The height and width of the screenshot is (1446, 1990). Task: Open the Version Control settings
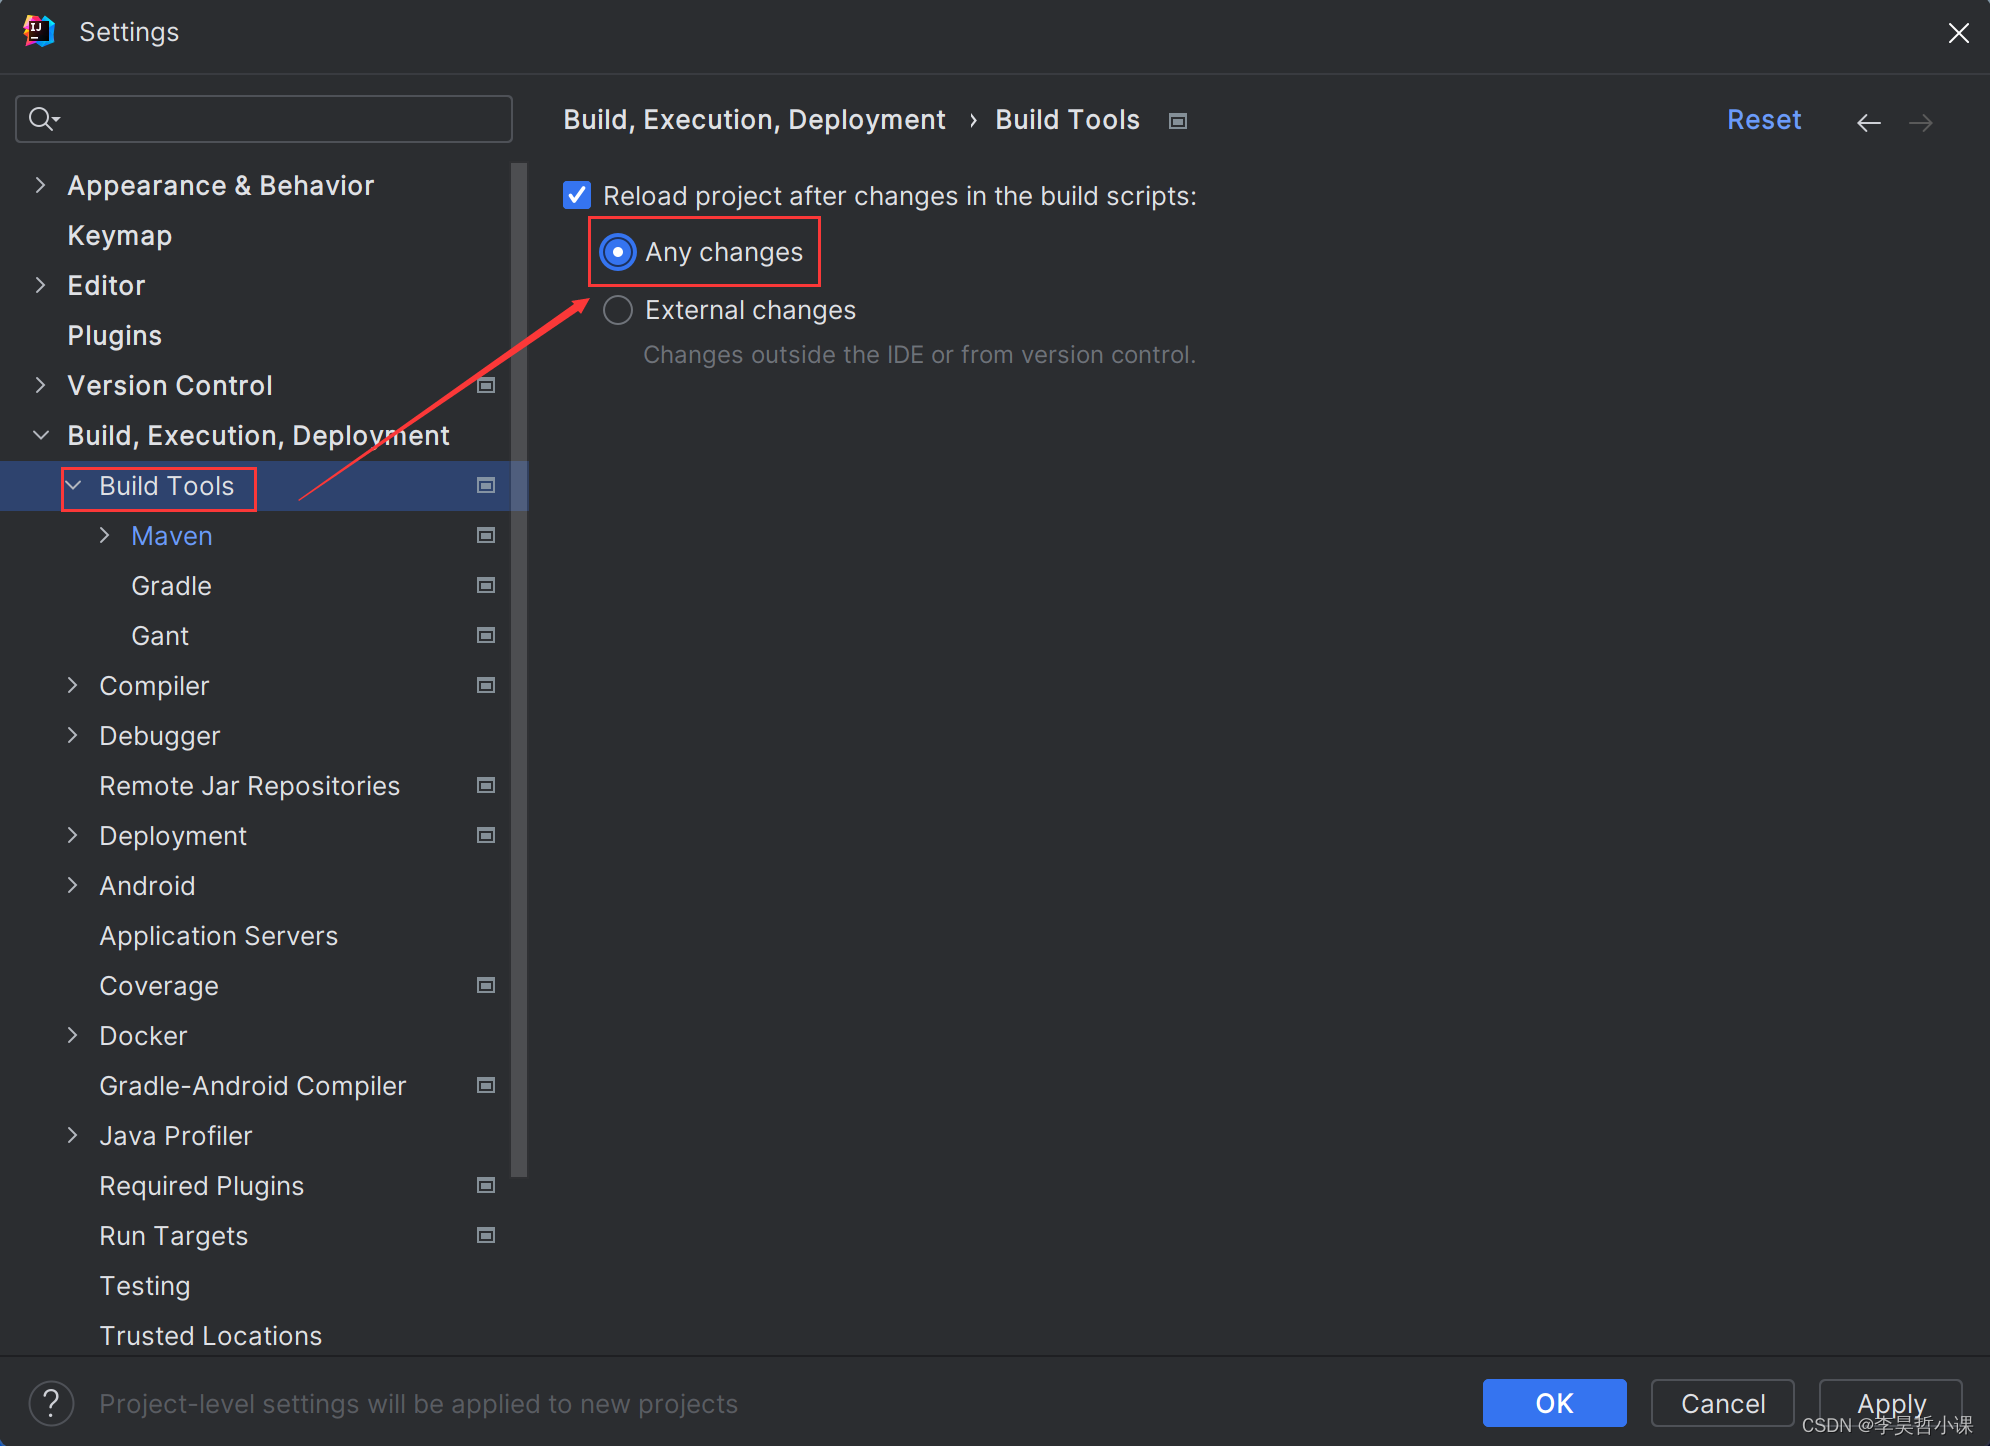(x=168, y=385)
